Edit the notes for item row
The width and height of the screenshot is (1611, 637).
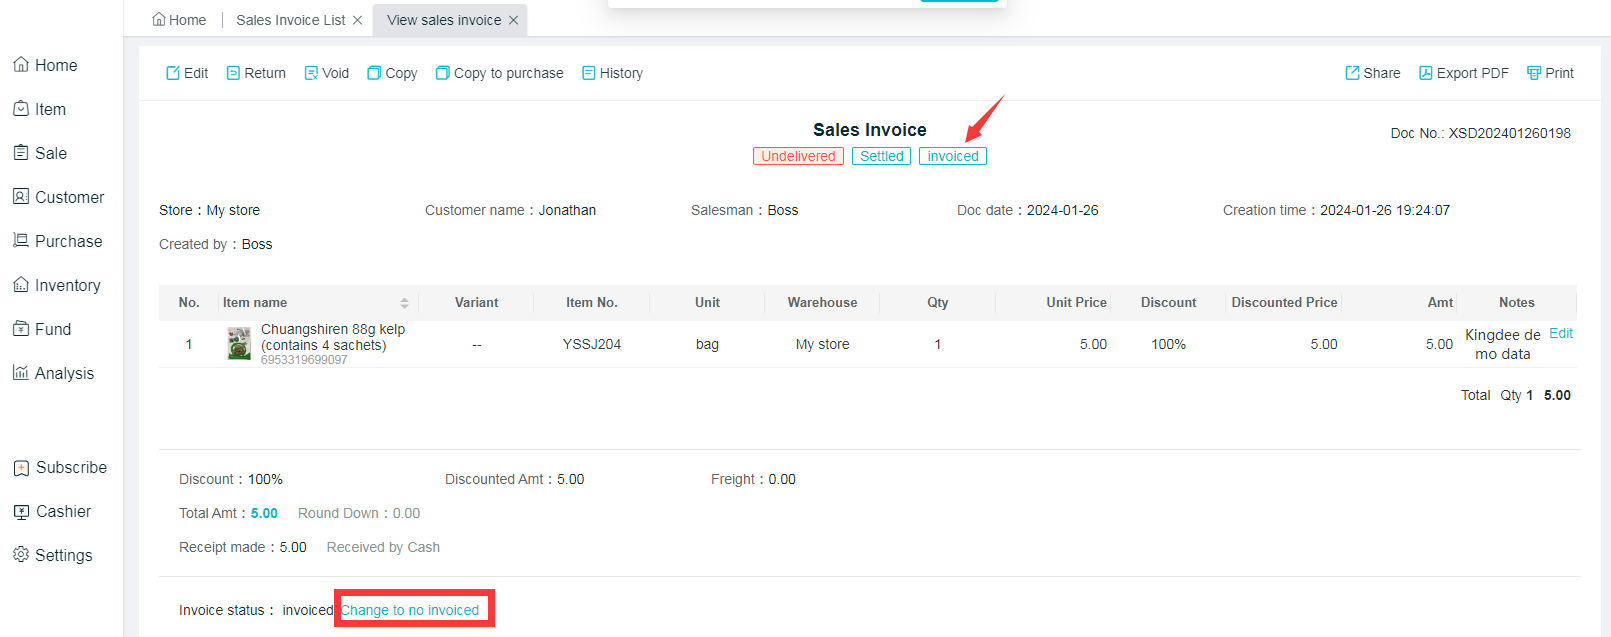pos(1560,334)
